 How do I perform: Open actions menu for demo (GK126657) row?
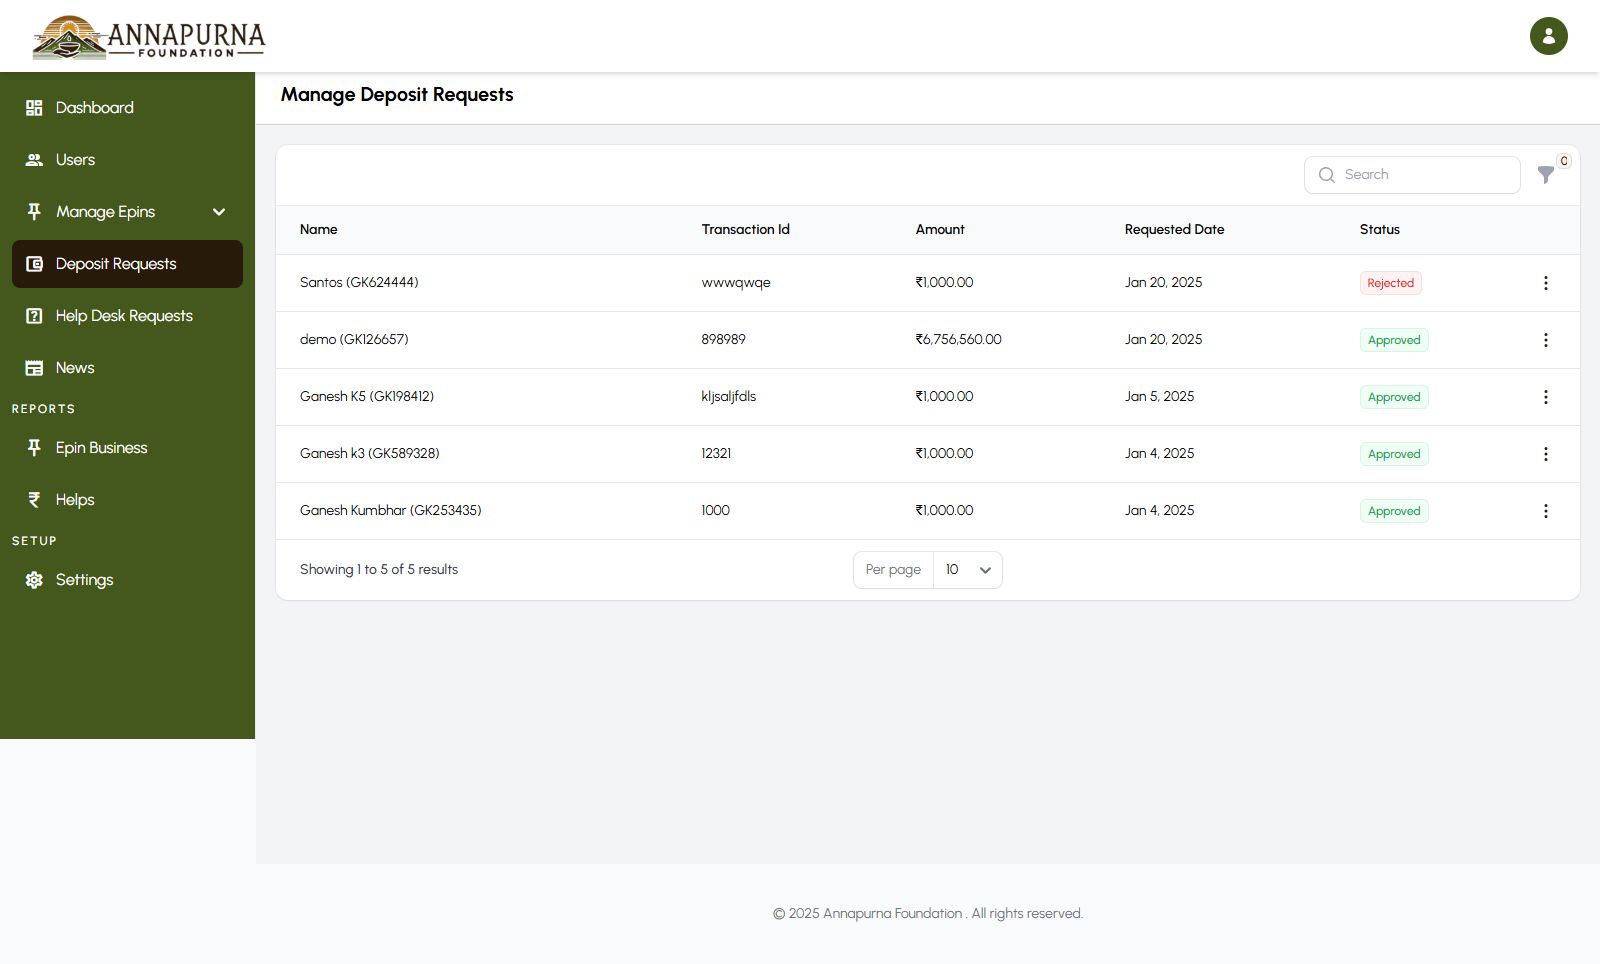[x=1545, y=340]
